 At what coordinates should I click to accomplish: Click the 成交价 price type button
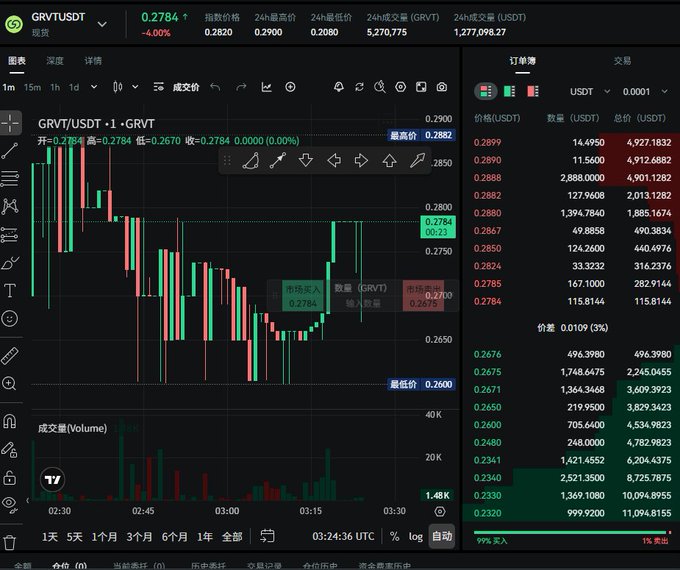(186, 87)
